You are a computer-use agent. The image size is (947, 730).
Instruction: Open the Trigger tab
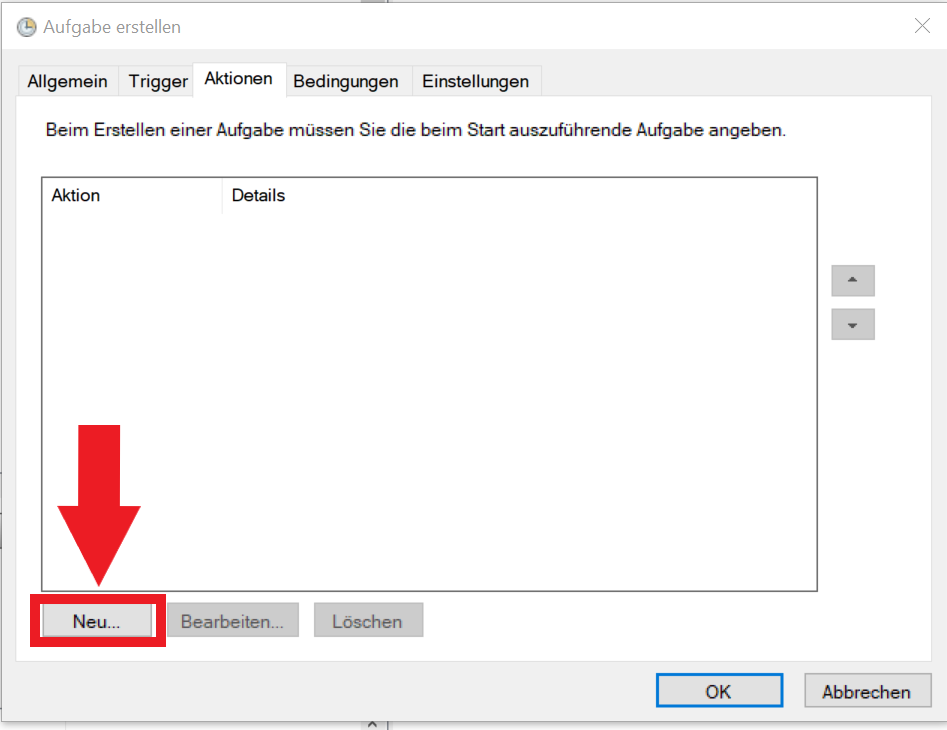pos(158,81)
